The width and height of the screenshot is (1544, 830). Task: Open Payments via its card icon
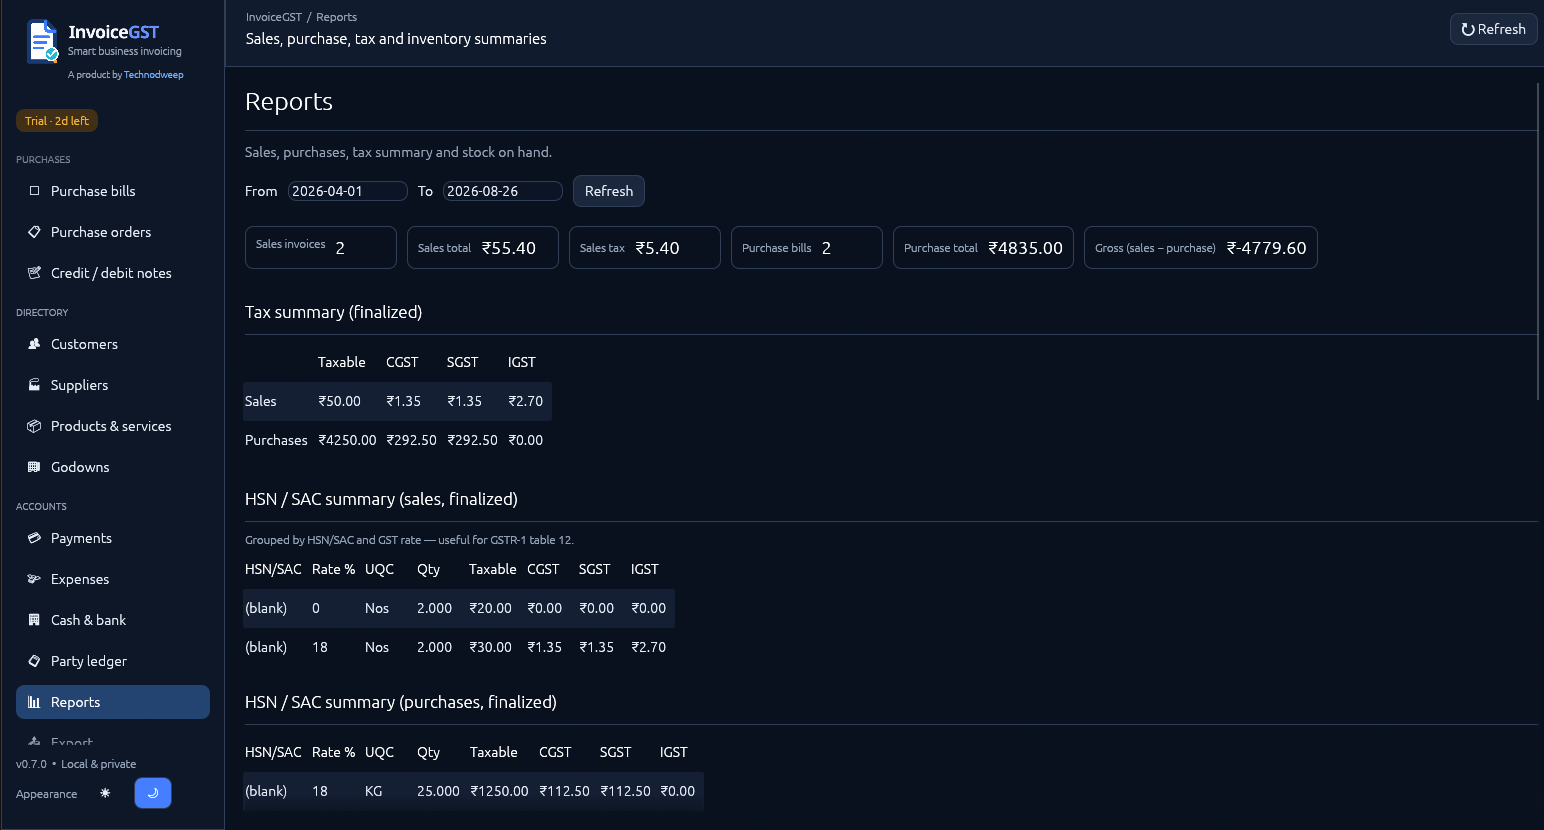pyautogui.click(x=34, y=538)
